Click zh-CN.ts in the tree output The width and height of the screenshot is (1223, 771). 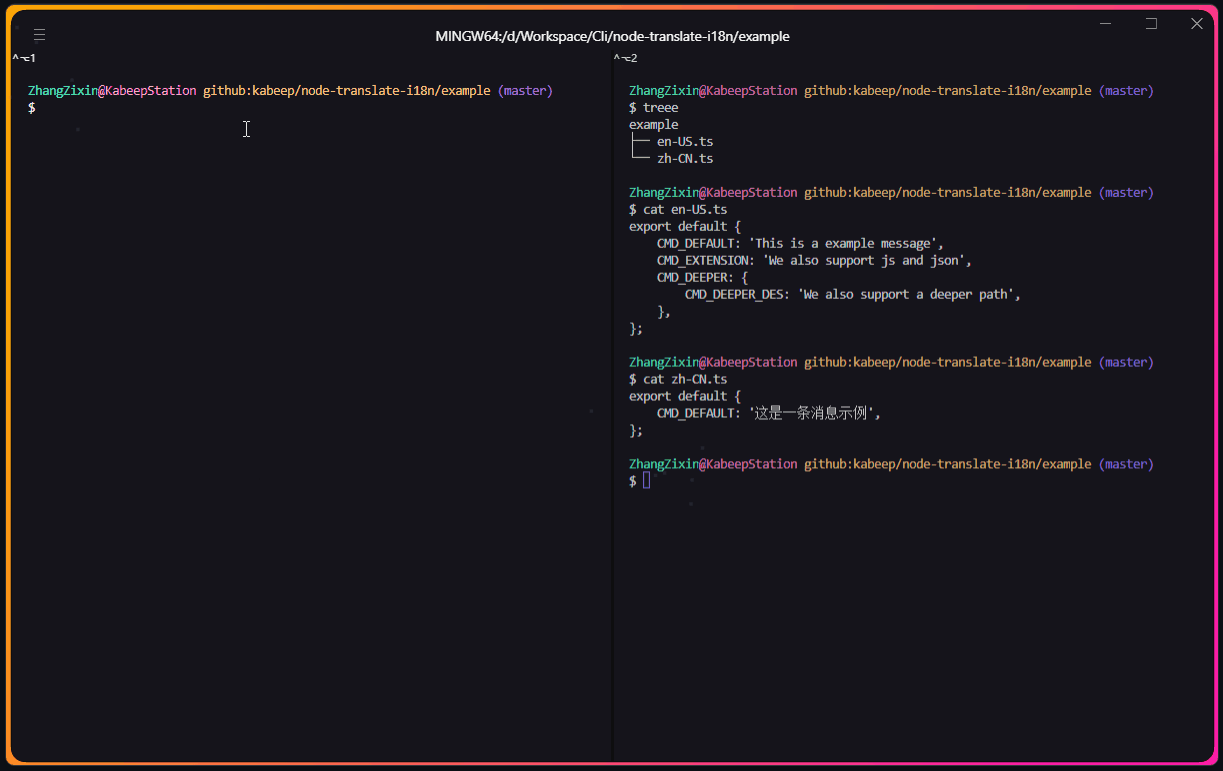click(685, 159)
